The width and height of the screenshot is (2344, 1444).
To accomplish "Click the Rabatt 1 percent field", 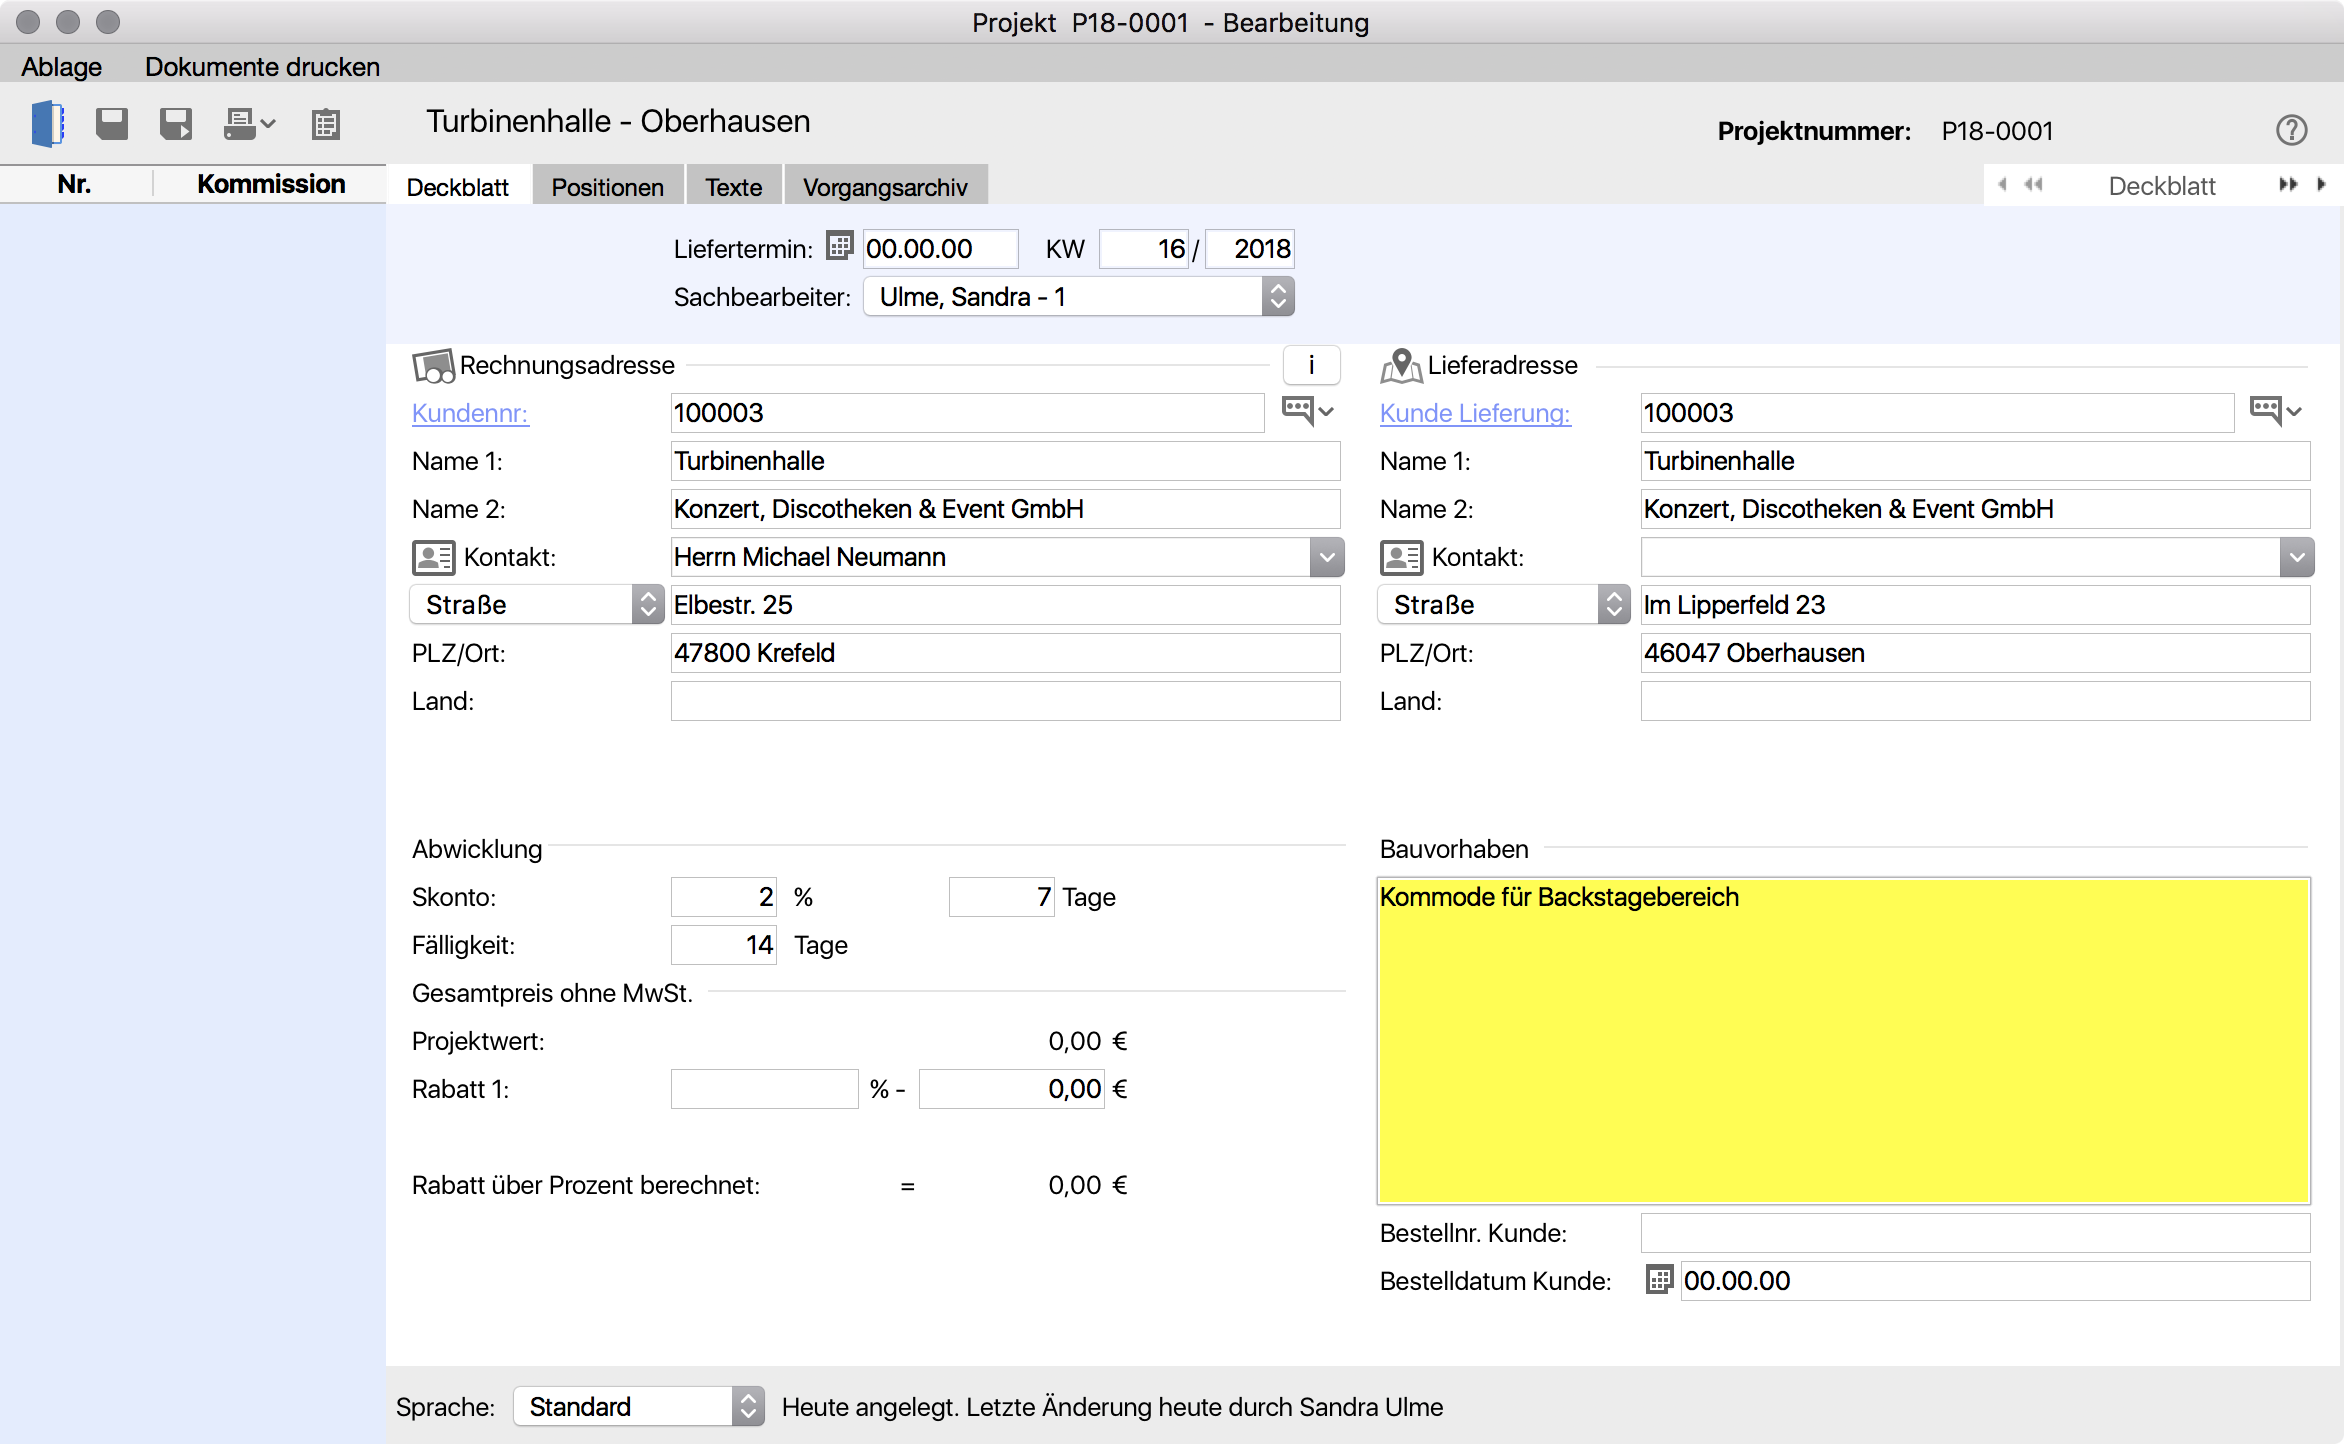I will (x=764, y=1089).
